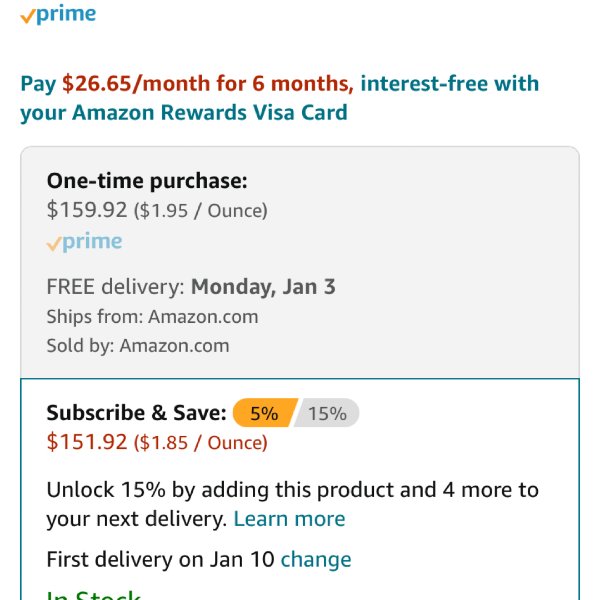Click the Ships from Amazon.com line

point(152,317)
